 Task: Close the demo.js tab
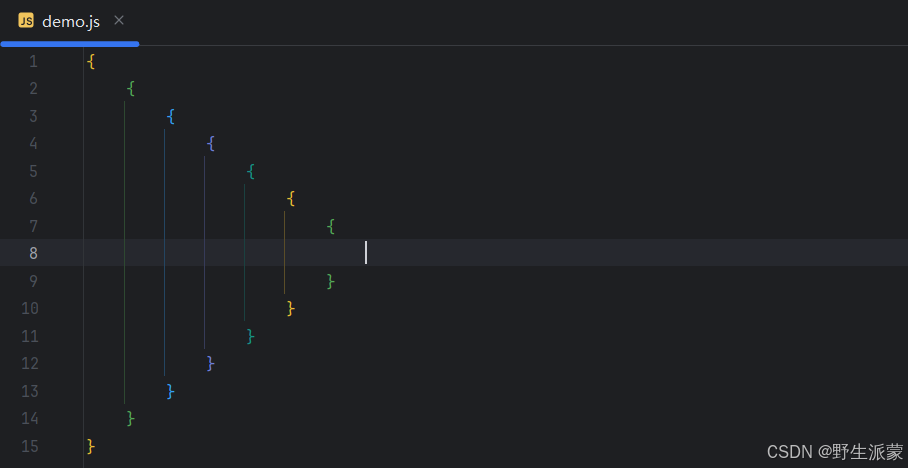click(x=119, y=21)
